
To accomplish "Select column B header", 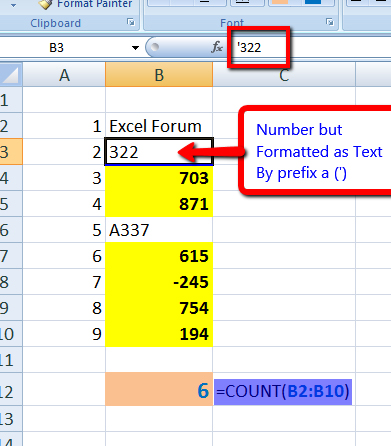I will coord(159,75).
